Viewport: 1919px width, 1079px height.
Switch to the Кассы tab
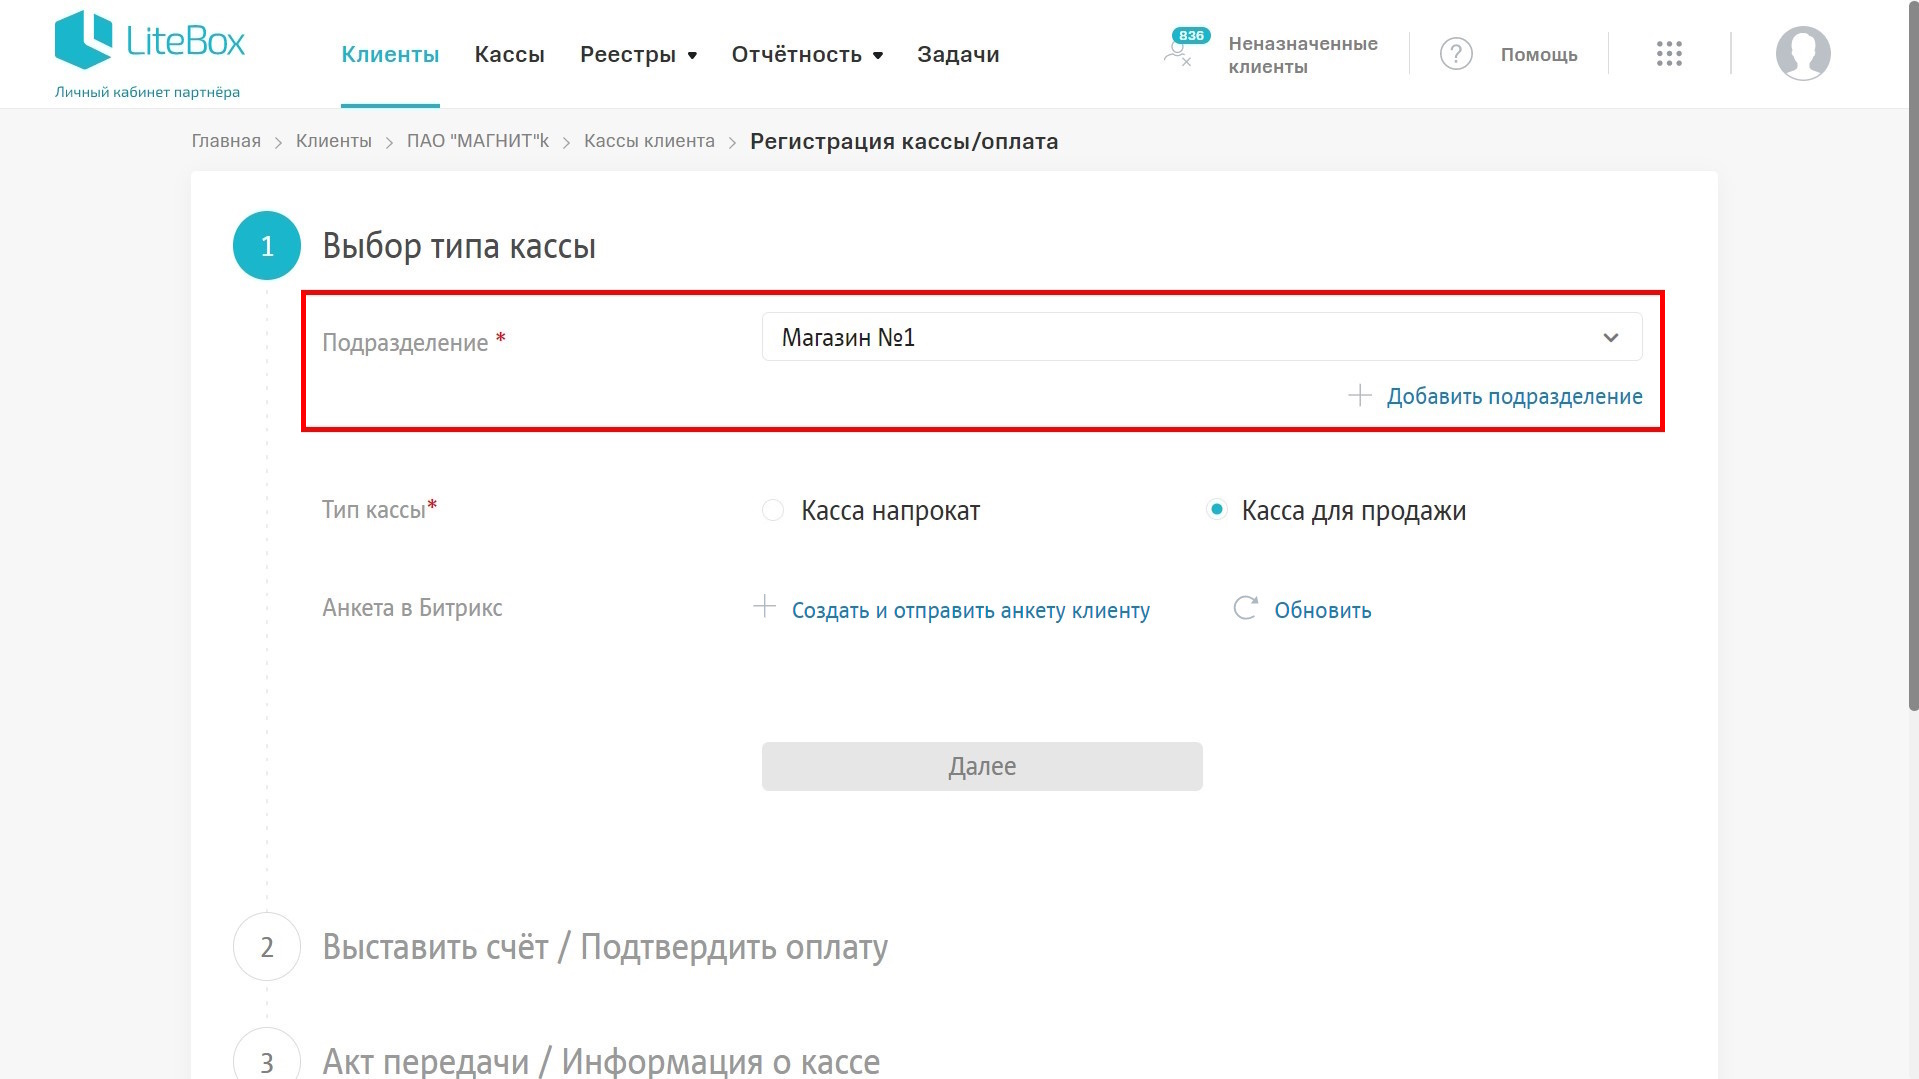[509, 54]
